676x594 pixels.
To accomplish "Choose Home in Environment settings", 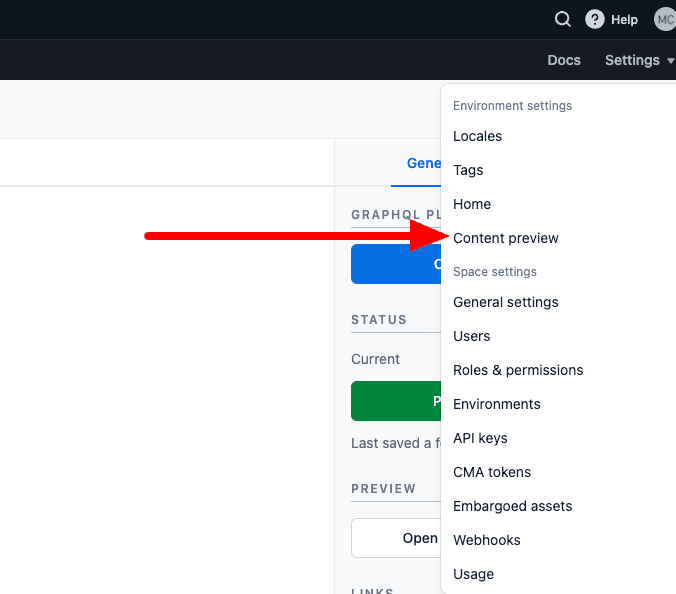I will pyautogui.click(x=472, y=204).
